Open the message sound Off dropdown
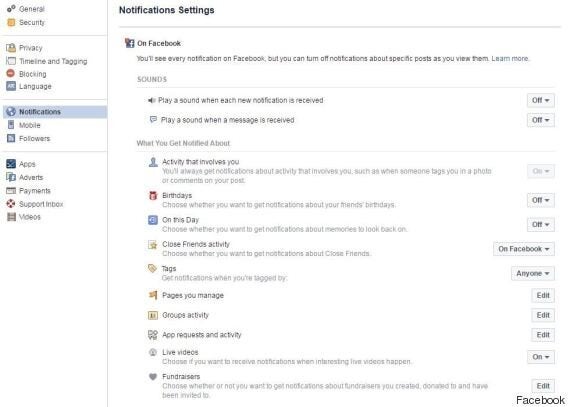The height and width of the screenshot is (407, 570). click(541, 120)
